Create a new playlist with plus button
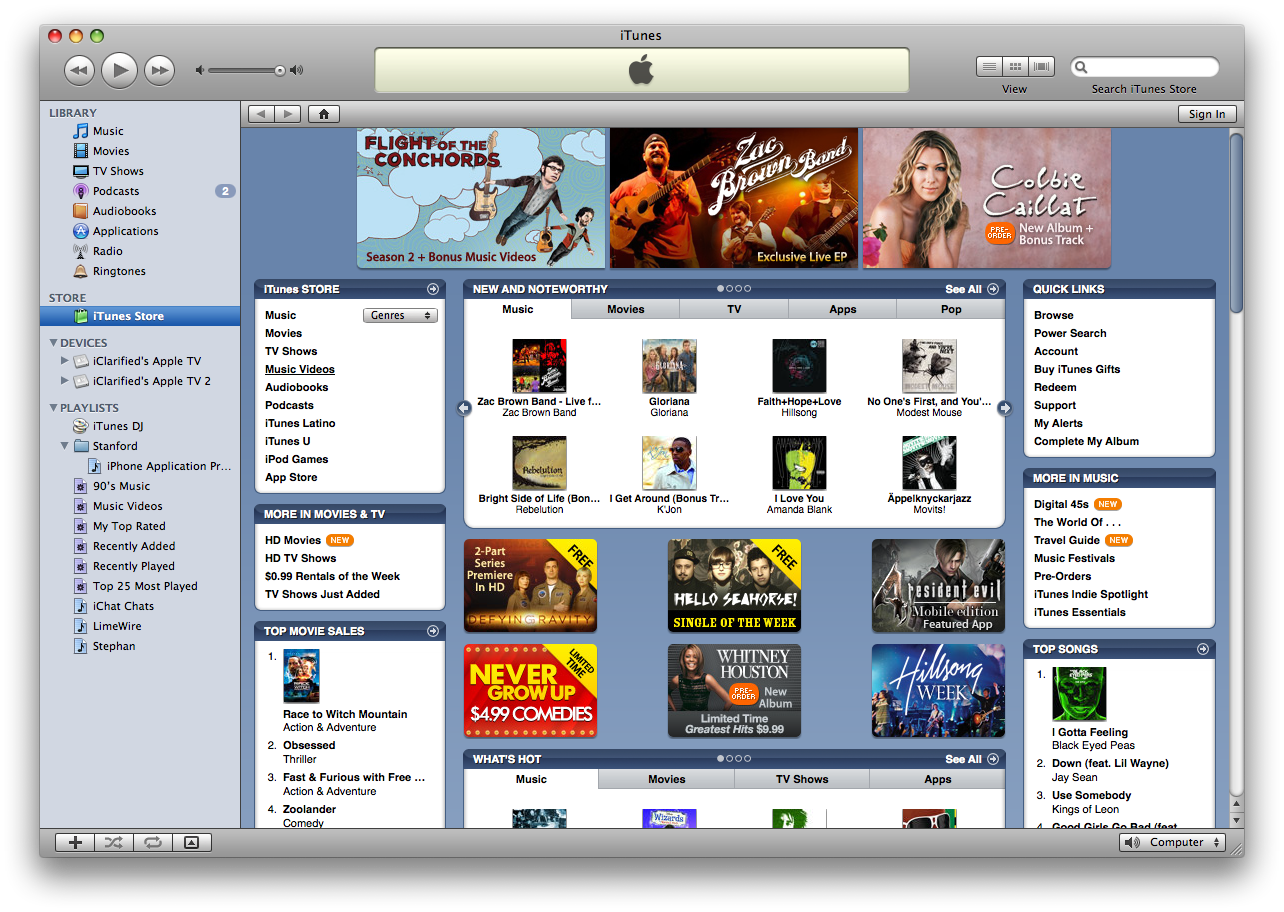This screenshot has width=1284, height=912. pyautogui.click(x=75, y=842)
